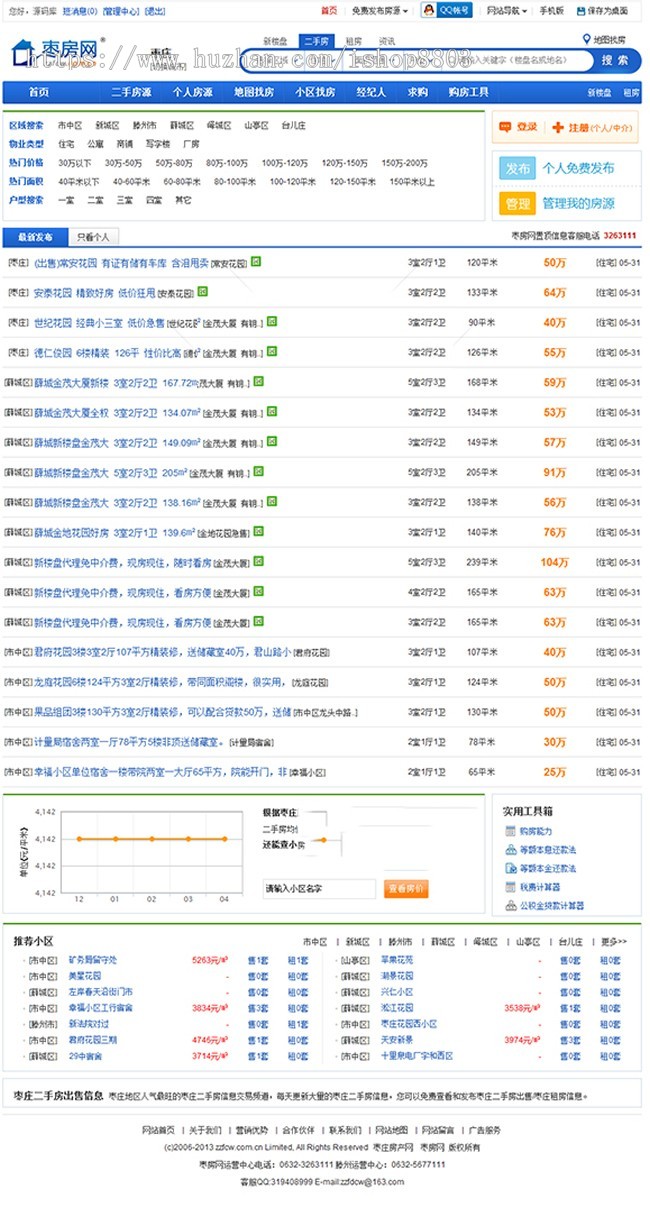Open 二手房源 in the navigation bar
The image size is (650, 1208).
(x=131, y=92)
